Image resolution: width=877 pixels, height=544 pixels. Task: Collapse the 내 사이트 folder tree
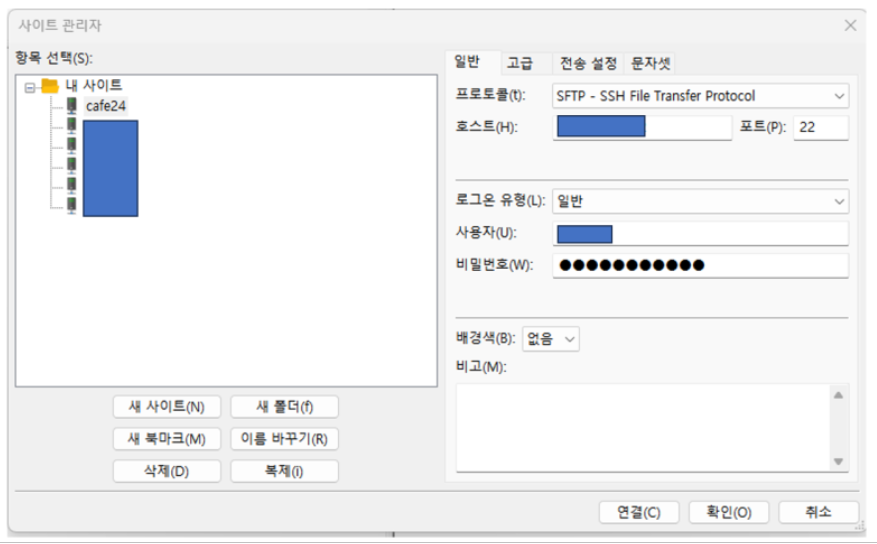coord(30,88)
